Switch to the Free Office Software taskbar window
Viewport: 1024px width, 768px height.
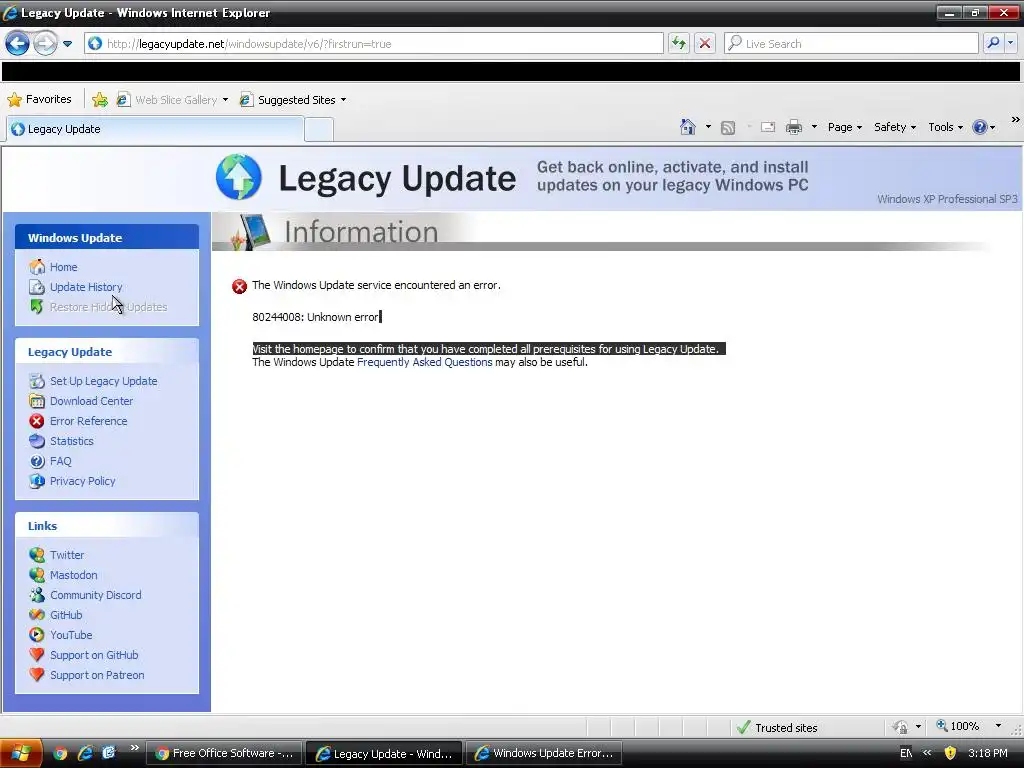point(224,753)
